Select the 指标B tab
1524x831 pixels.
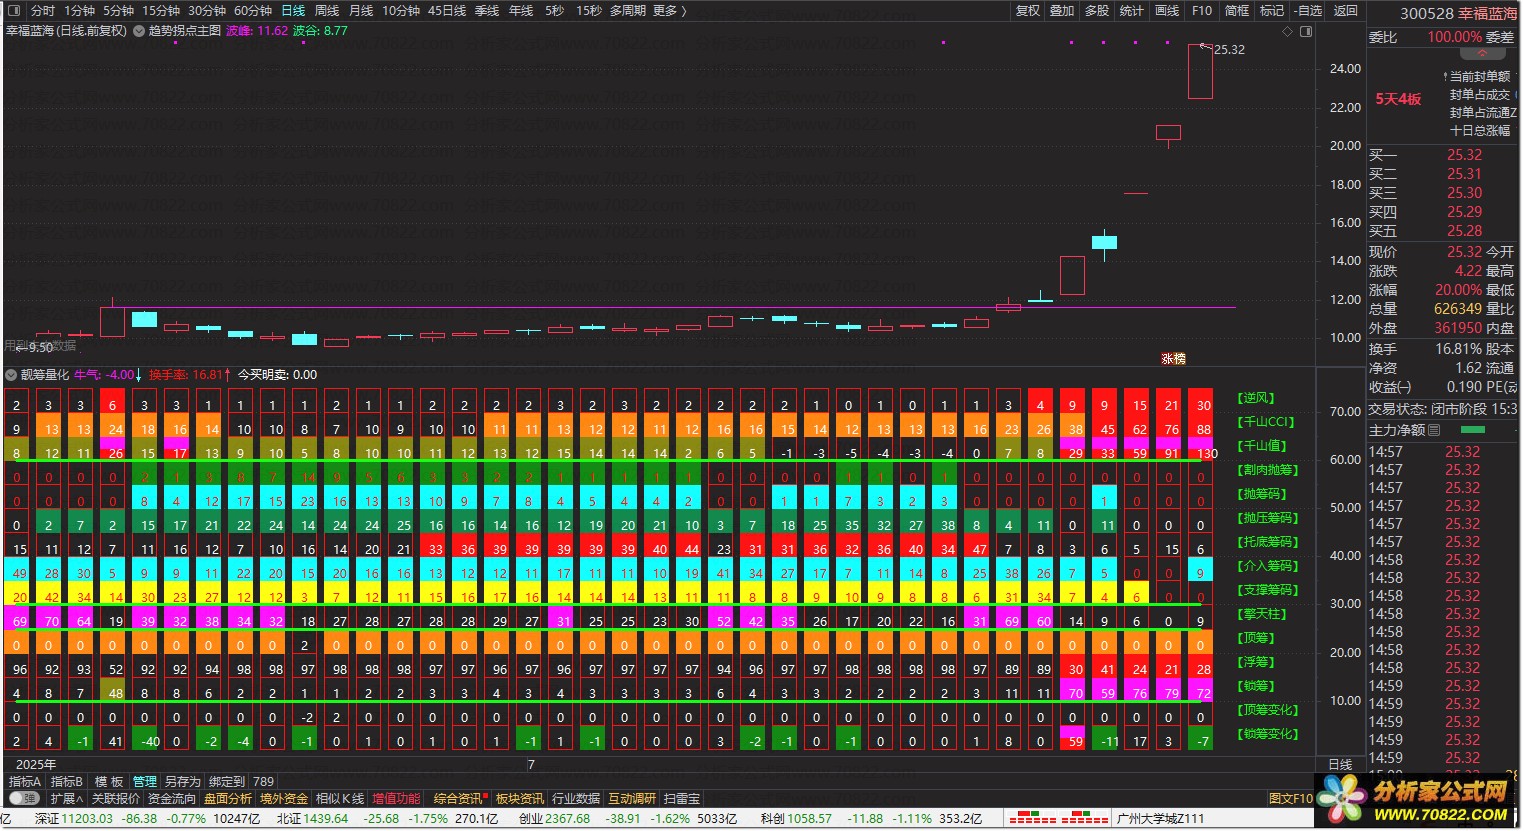click(67, 782)
